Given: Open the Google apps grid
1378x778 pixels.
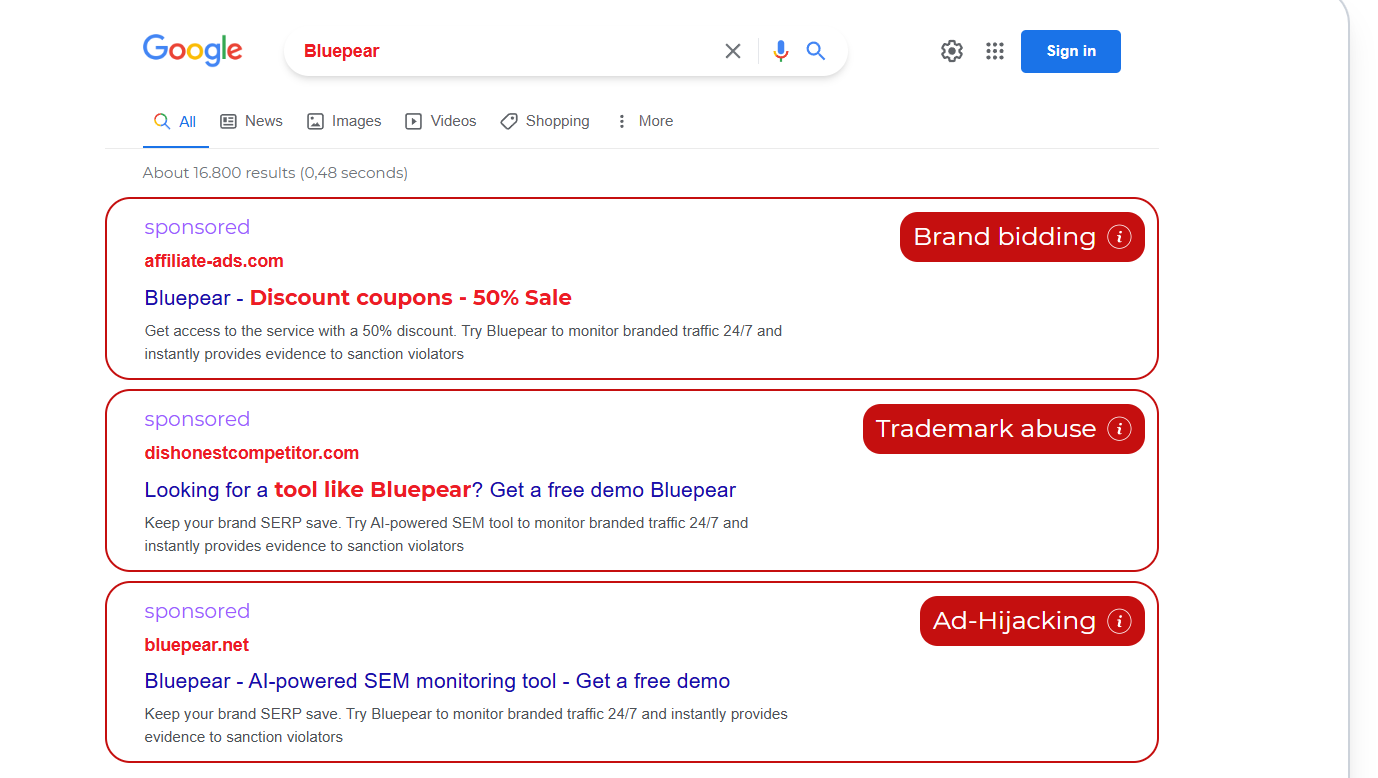Looking at the screenshot, I should 994,51.
